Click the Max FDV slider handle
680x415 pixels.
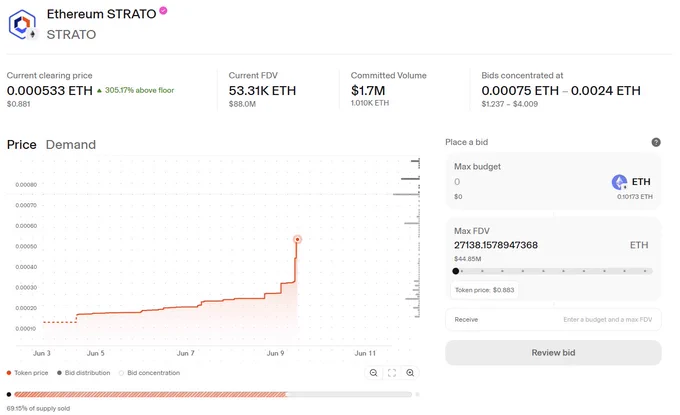tap(455, 271)
